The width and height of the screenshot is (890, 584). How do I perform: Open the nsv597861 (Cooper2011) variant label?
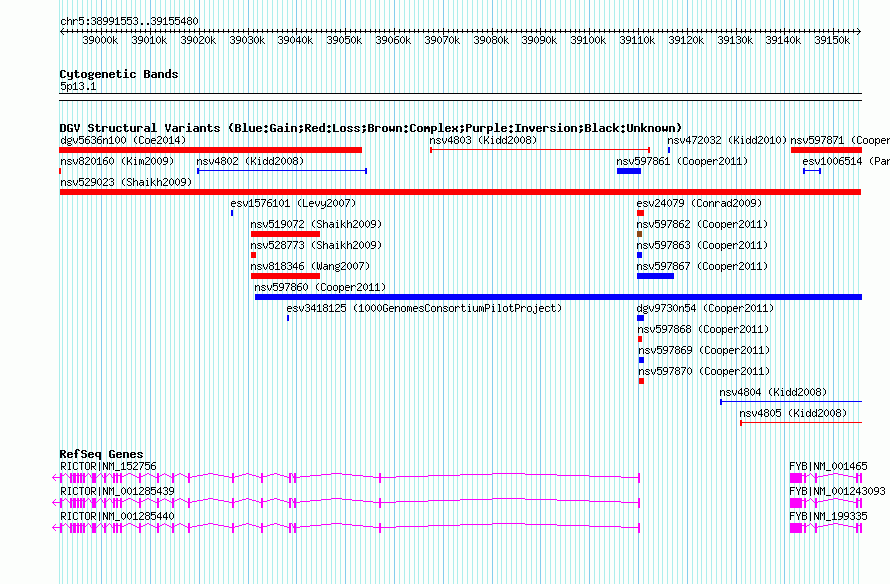coord(682,161)
